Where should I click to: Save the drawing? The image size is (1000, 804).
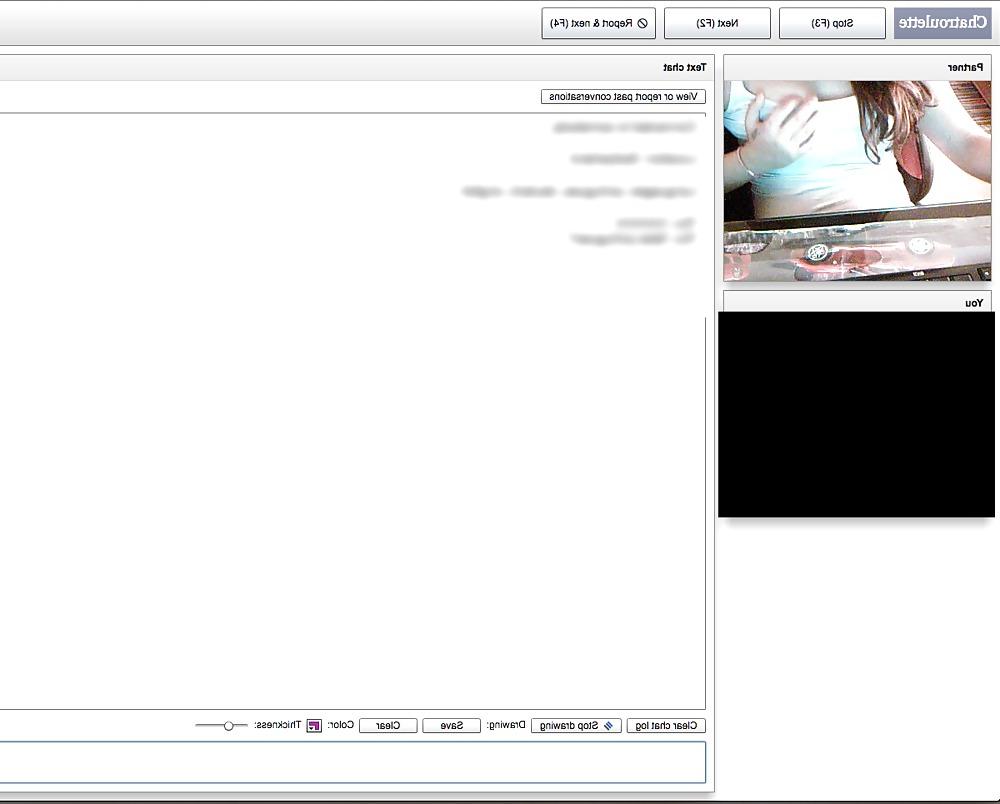click(x=452, y=726)
